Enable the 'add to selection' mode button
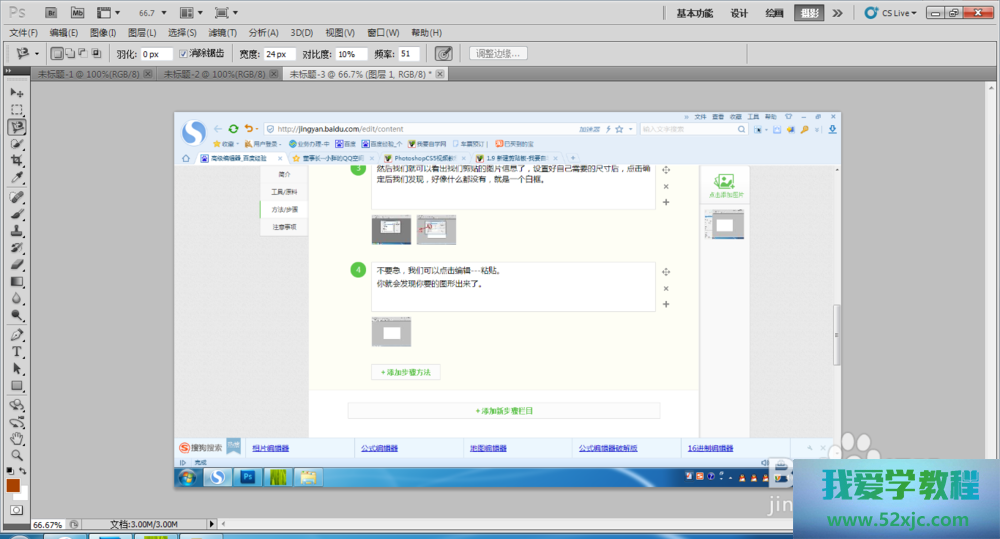Screen dimensions: 1000x539 pyautogui.click(x=70, y=54)
